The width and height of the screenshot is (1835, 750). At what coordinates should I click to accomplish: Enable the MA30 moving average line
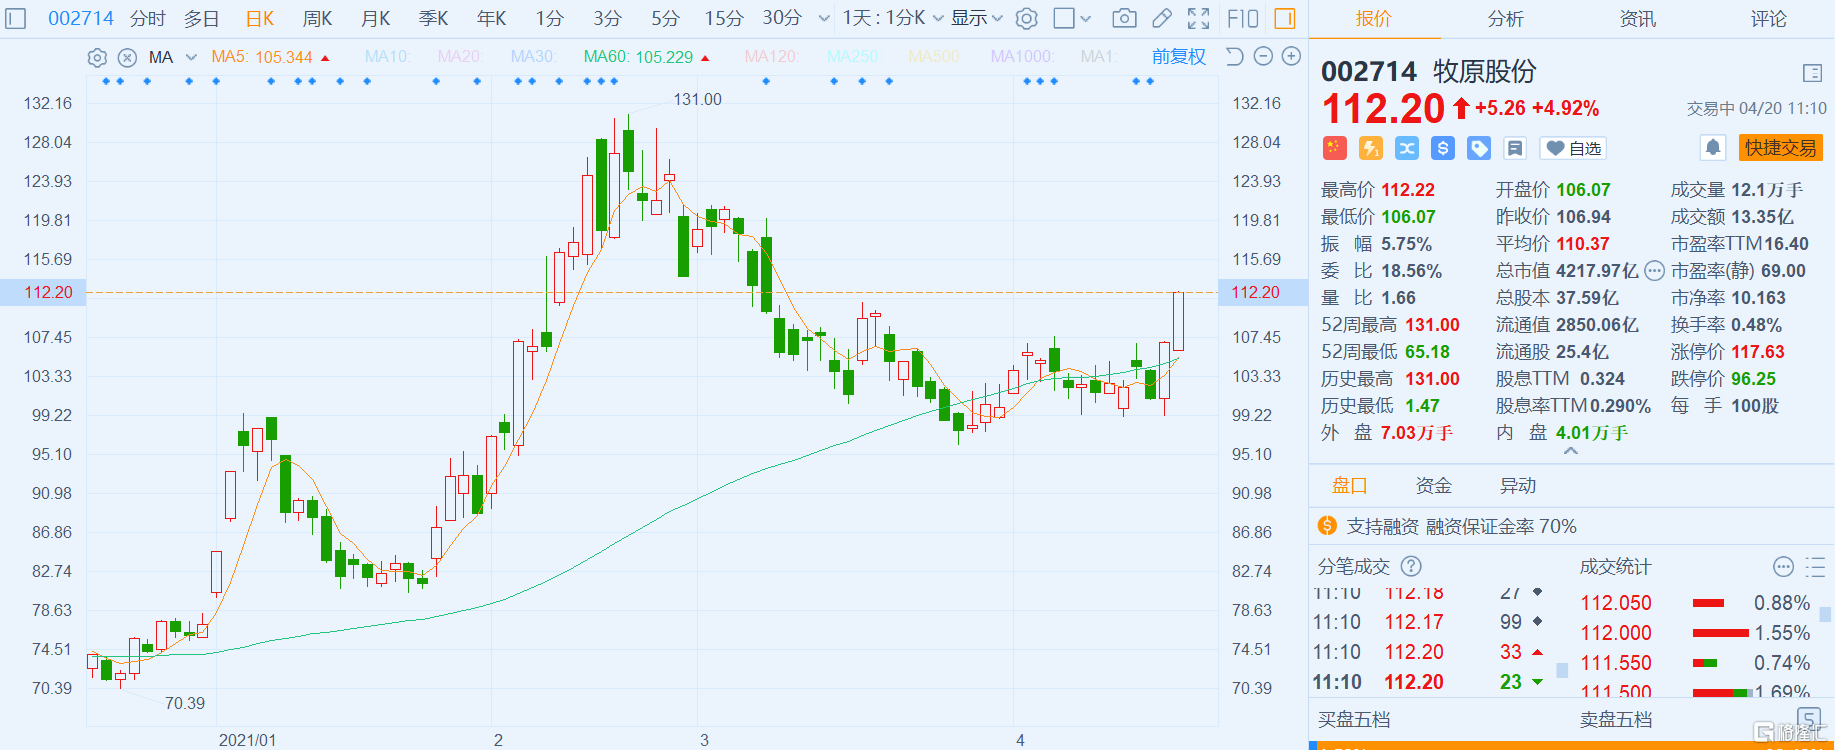533,57
